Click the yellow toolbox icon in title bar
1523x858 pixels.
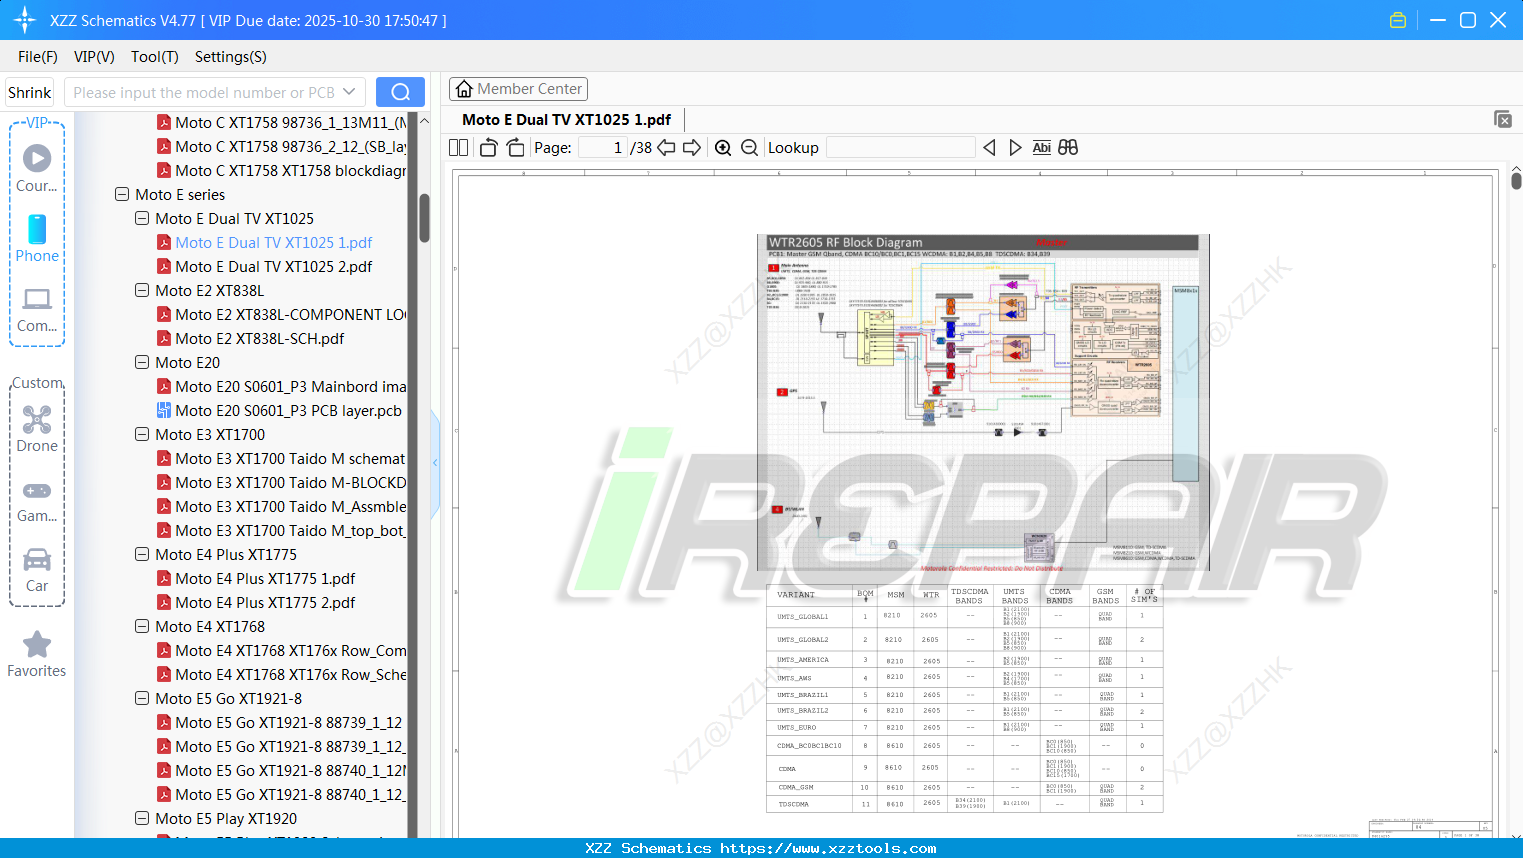(1398, 20)
